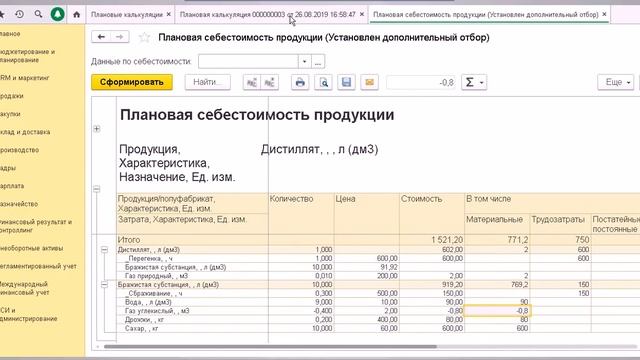640x360 pixels.
Task: Click the find previous toolbar icon
Action: (x=251, y=82)
